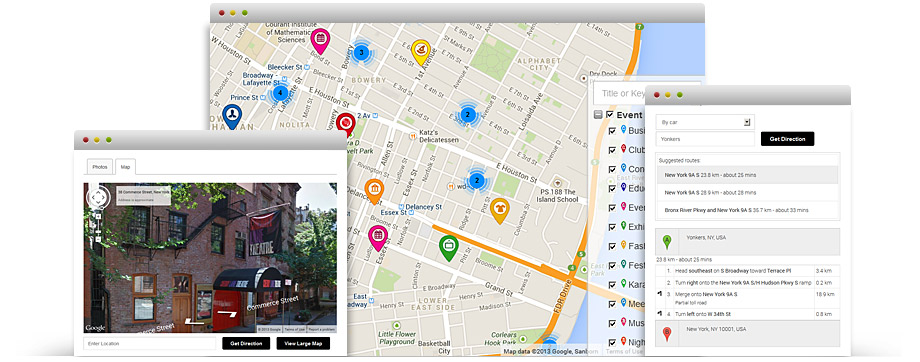The width and height of the screenshot is (920, 362).
Task: Uncheck the Club category checkbox
Action: (x=613, y=150)
